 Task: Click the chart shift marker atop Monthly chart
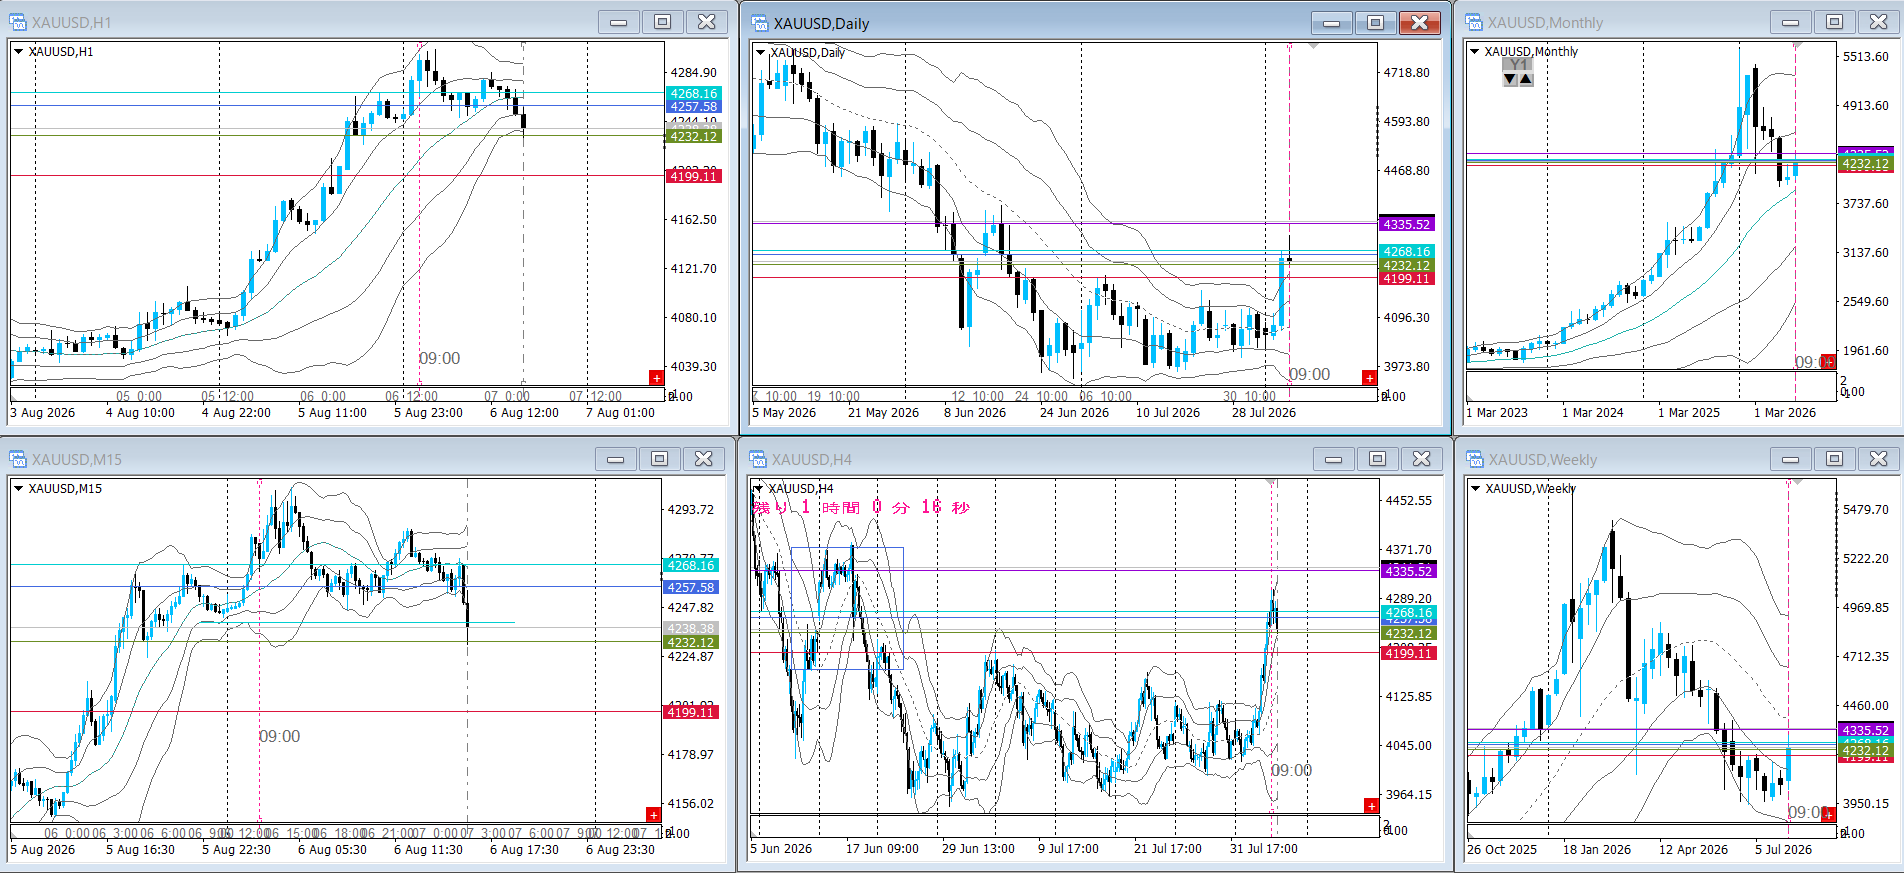[x=1797, y=46]
